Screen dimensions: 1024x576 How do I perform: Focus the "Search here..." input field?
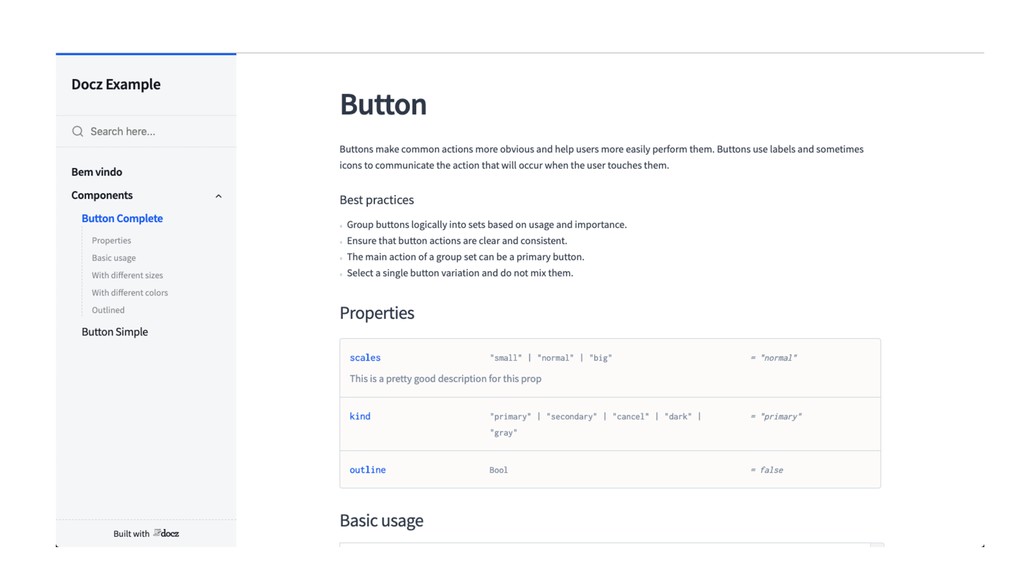(150, 131)
